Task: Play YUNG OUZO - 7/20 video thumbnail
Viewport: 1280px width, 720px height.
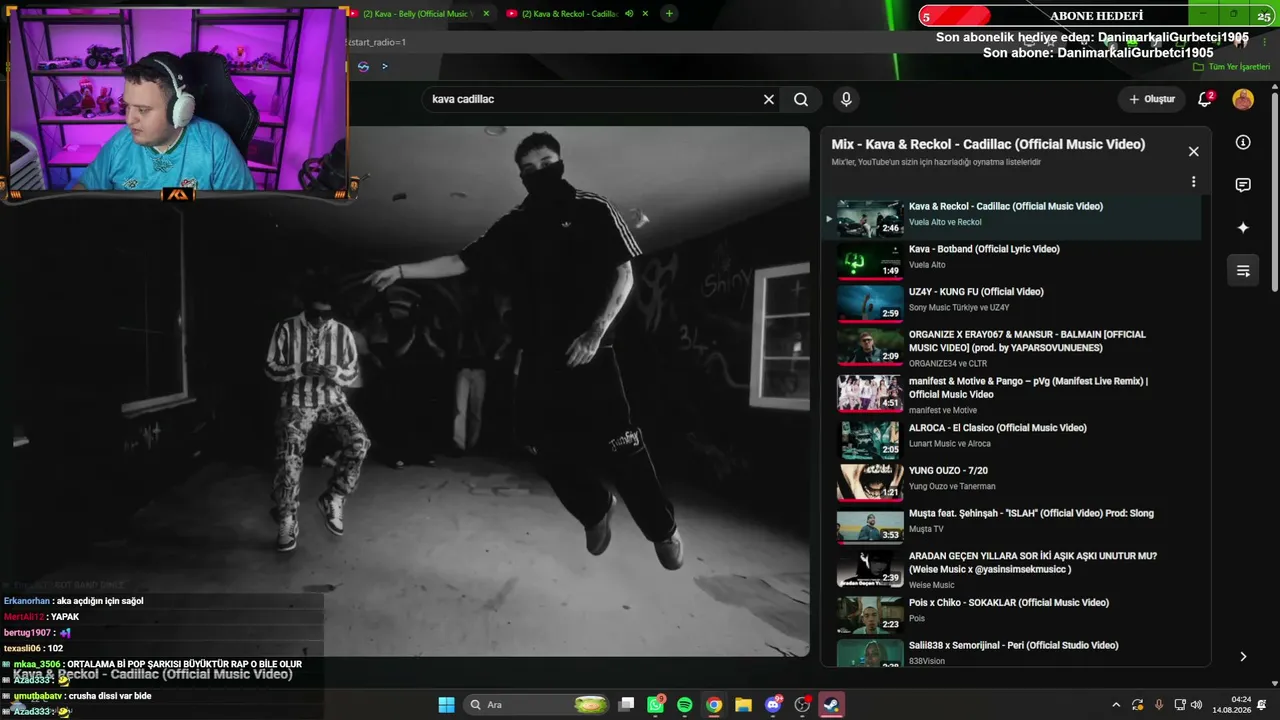Action: coord(870,482)
